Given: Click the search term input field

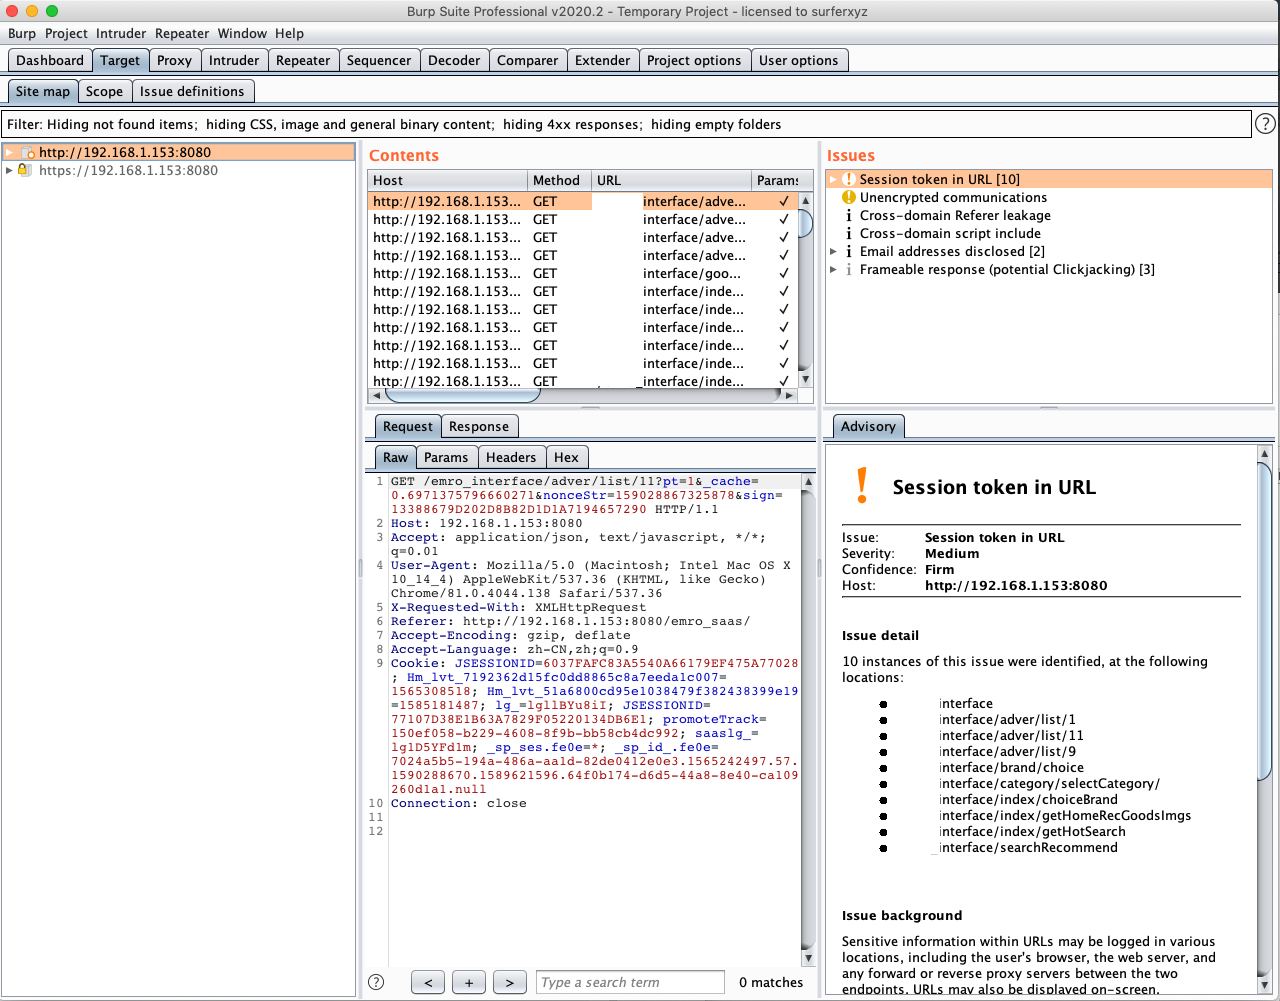Looking at the screenshot, I should [x=630, y=982].
